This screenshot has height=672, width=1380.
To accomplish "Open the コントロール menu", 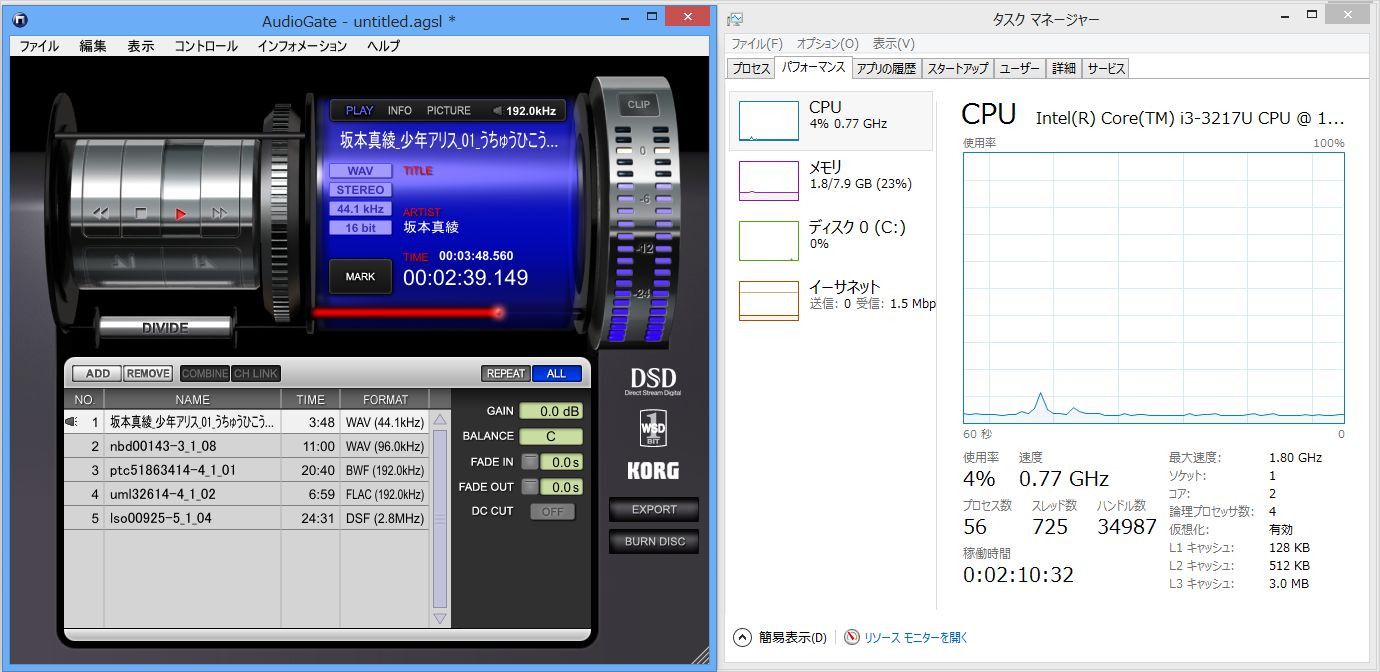I will 206,46.
